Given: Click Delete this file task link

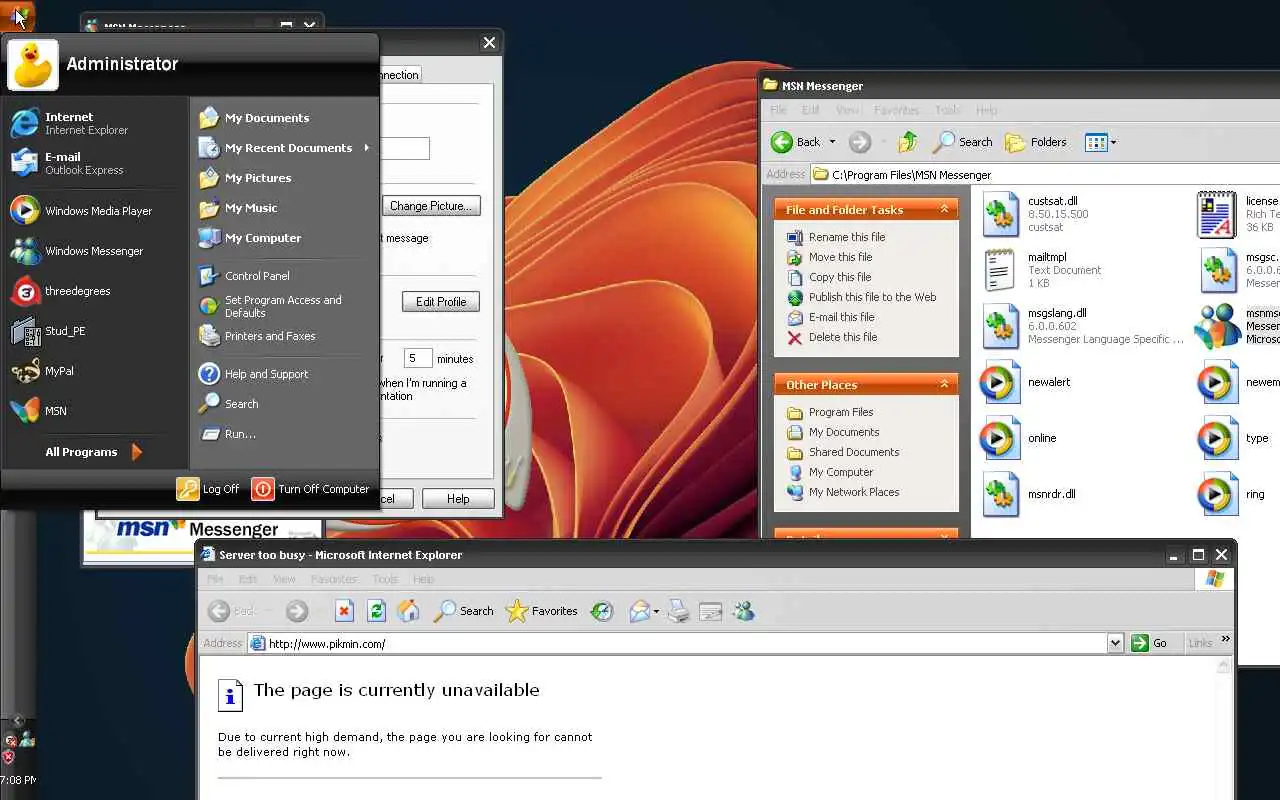Looking at the screenshot, I should [x=832, y=338].
